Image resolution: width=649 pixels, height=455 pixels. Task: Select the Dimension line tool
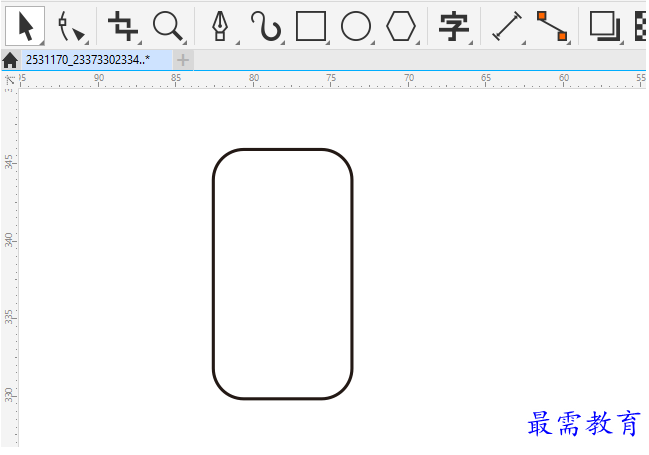pyautogui.click(x=507, y=26)
